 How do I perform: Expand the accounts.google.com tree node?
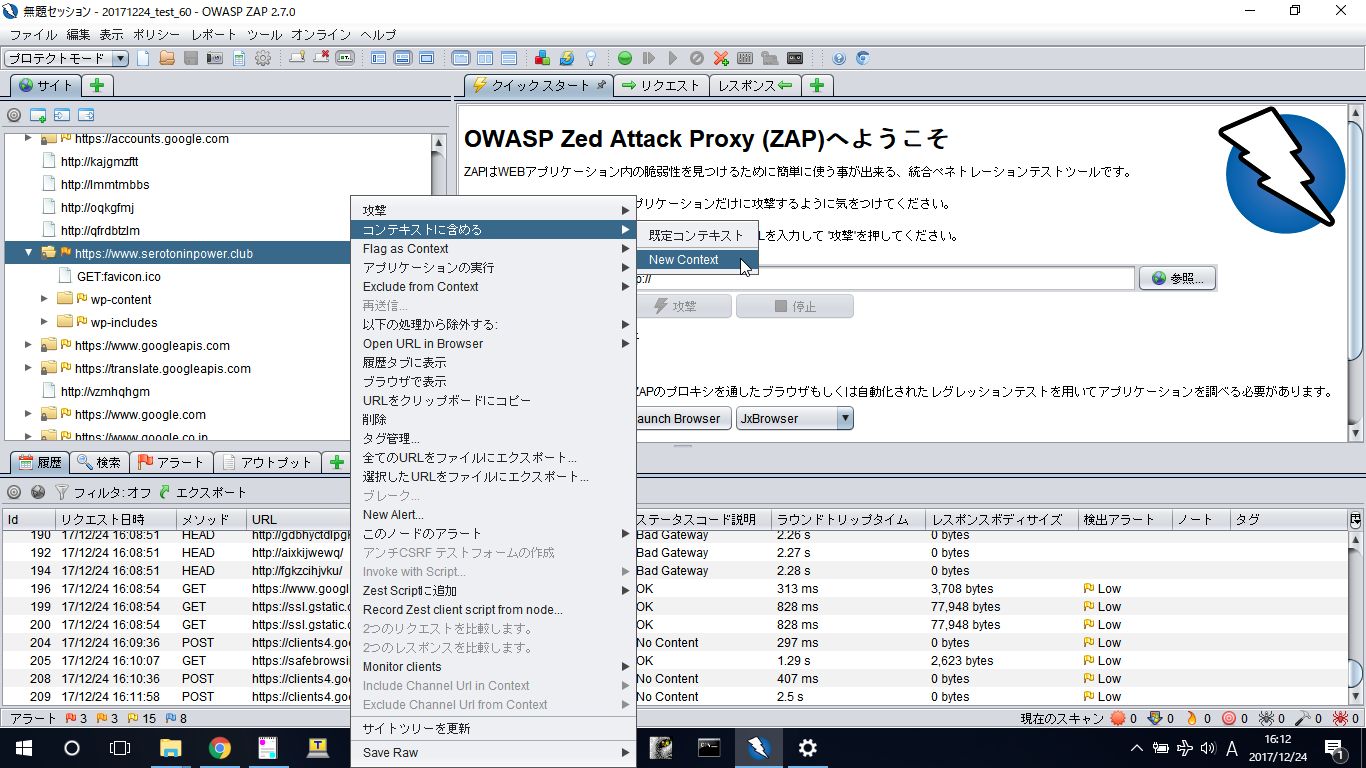[x=29, y=139]
